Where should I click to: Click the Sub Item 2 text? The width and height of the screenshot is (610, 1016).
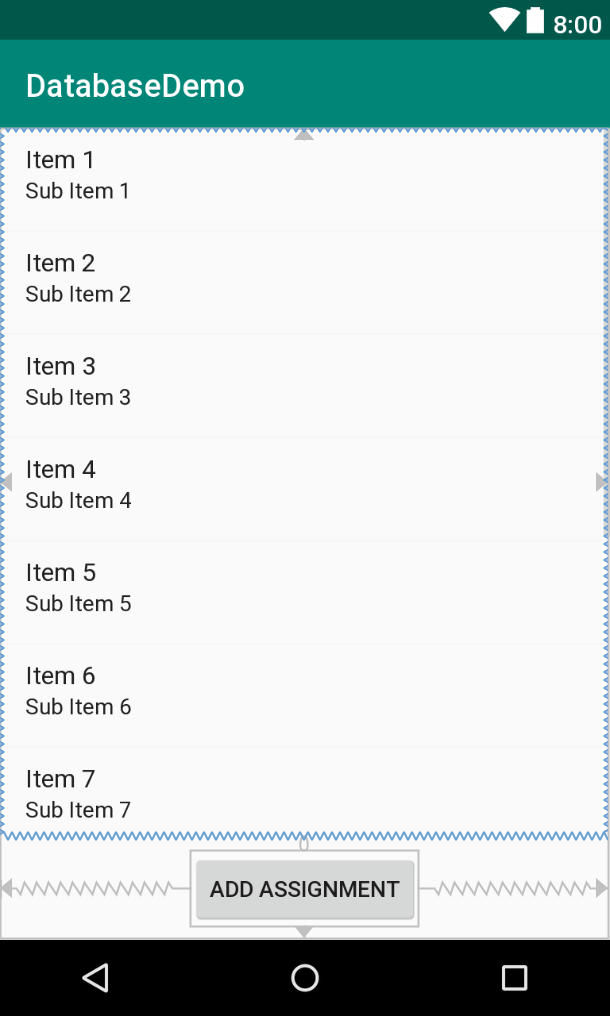[x=77, y=294]
